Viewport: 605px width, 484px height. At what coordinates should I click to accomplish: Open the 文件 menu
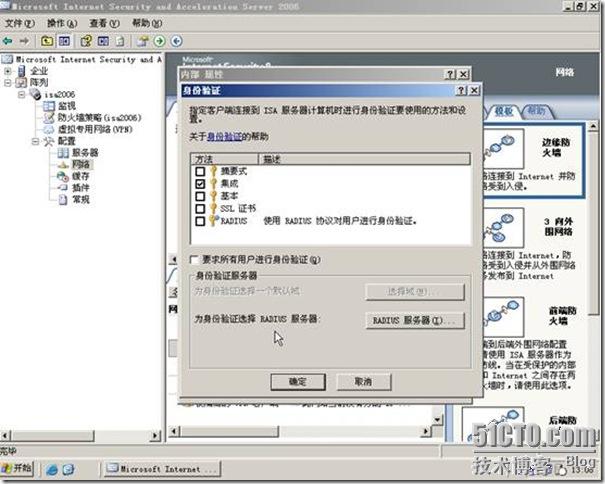tap(20, 23)
